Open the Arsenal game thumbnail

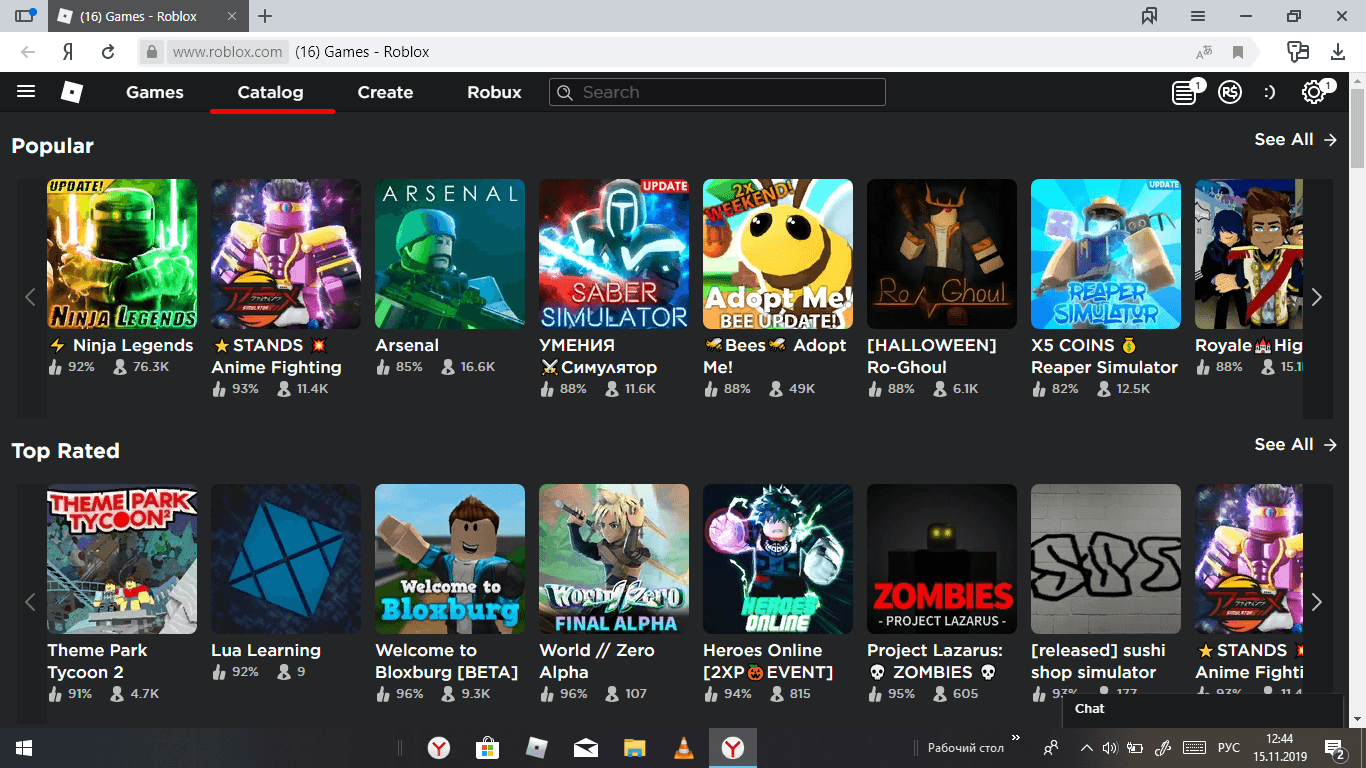click(x=450, y=254)
